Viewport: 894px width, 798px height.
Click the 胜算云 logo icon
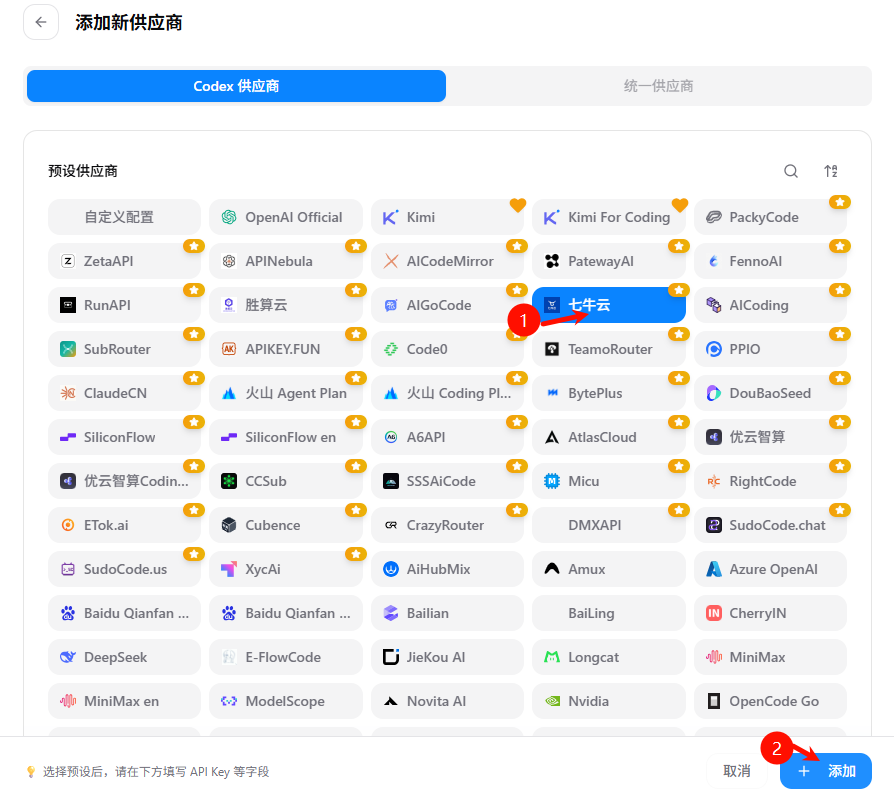(x=229, y=305)
